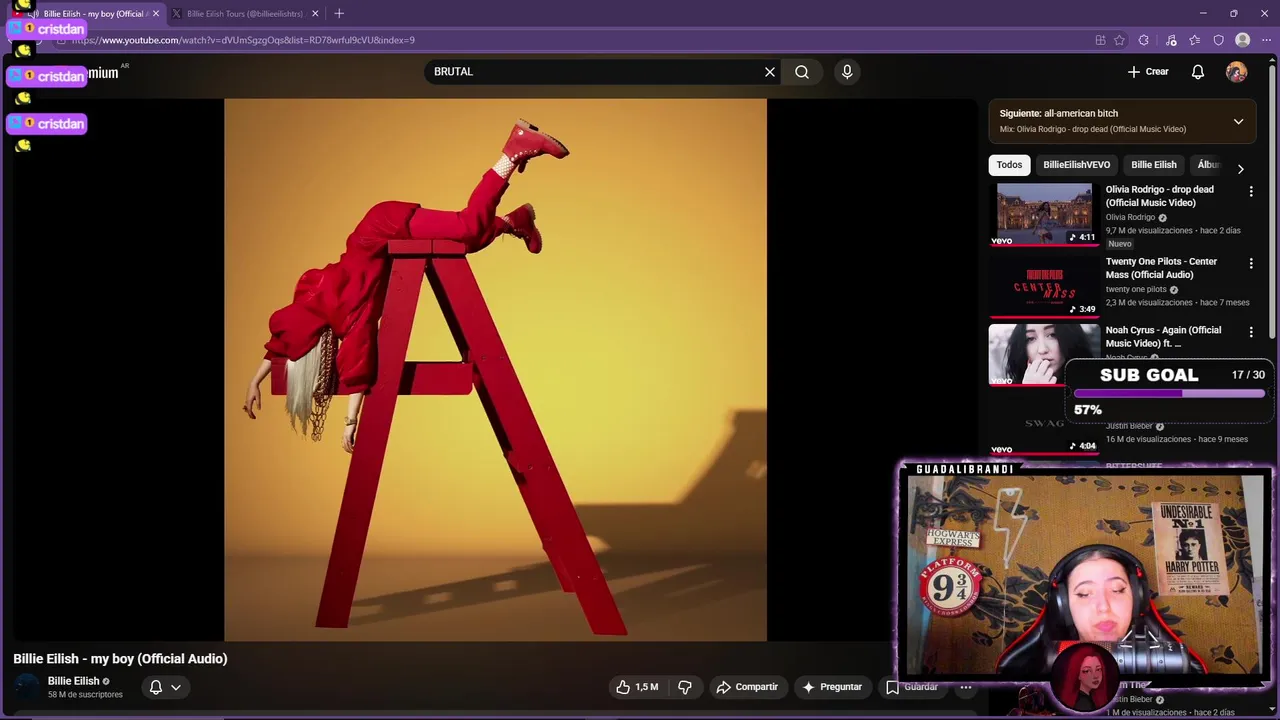Select the BillieEilishVEVO filter chip
Screen dimensions: 1280x720
1076,165
